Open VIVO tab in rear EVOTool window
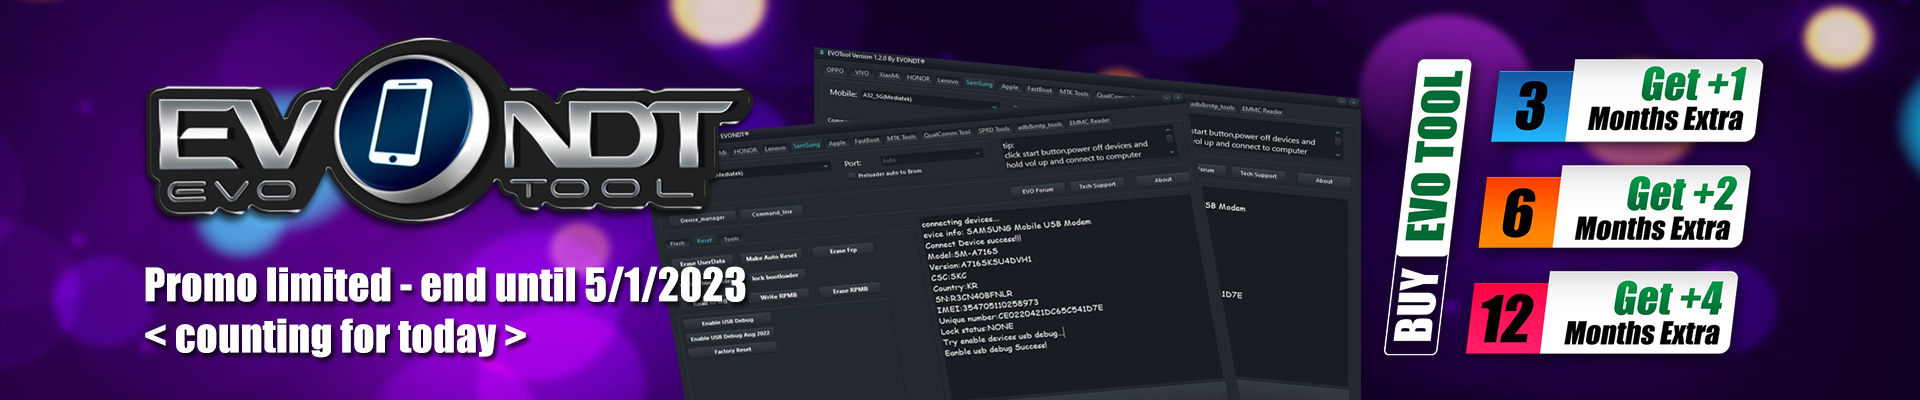Viewport: 1920px width, 400px height. (x=861, y=73)
